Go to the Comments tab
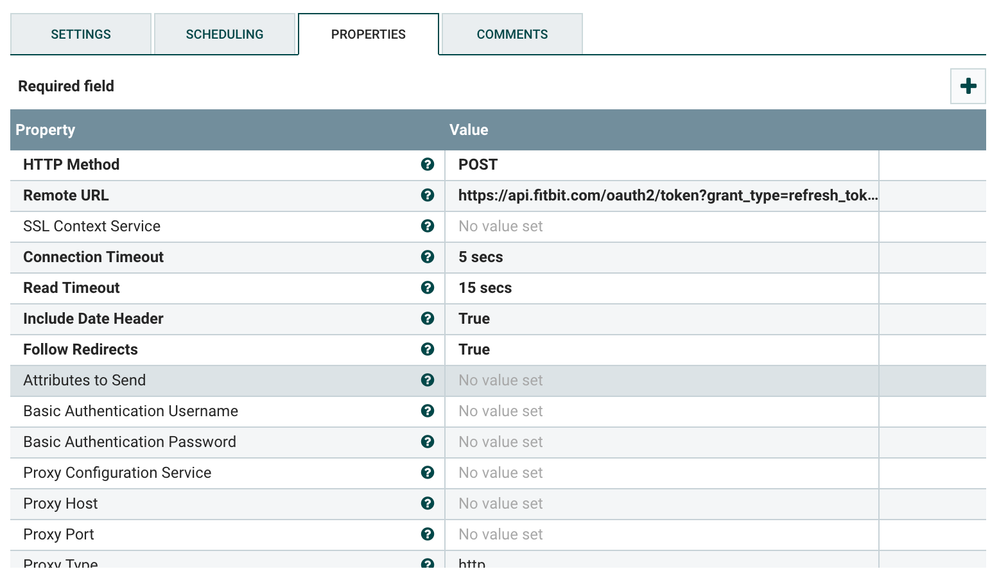This screenshot has height=582, width=999. (512, 34)
